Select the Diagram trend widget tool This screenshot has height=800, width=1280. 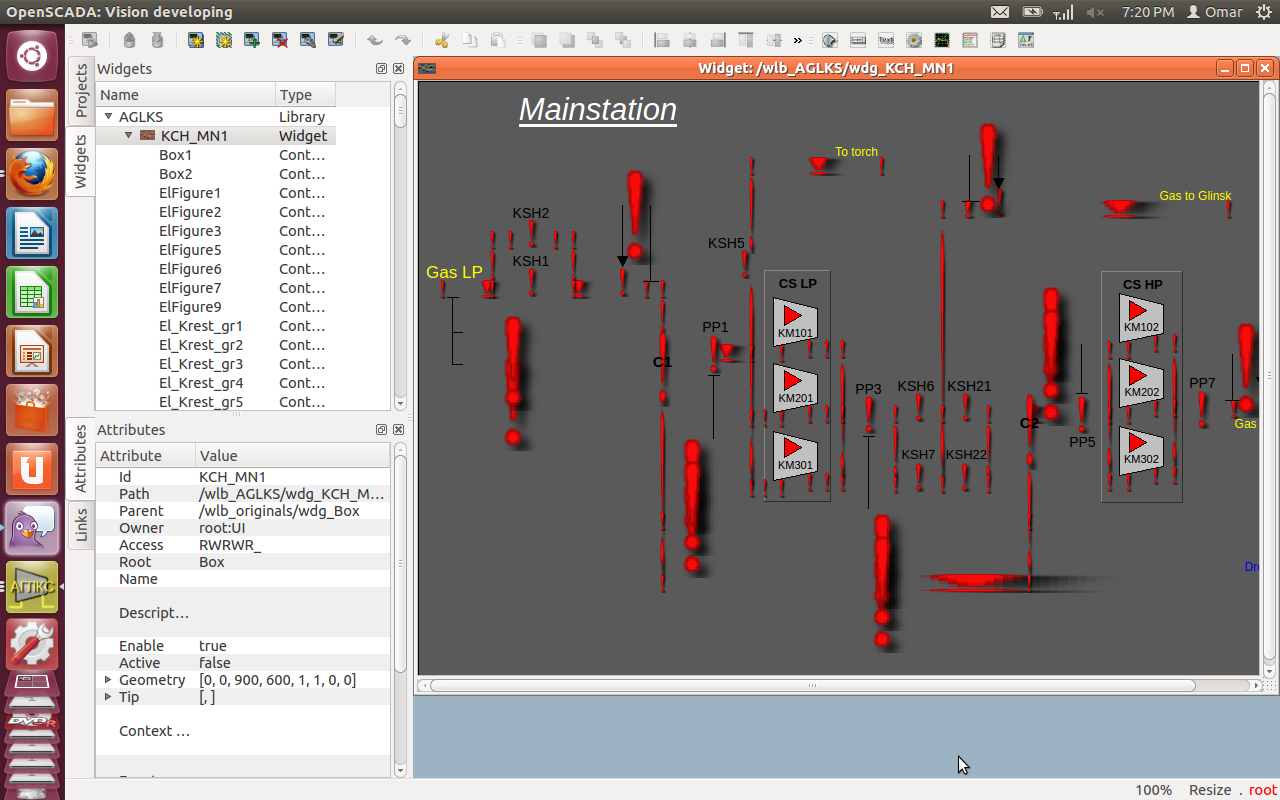pos(942,41)
